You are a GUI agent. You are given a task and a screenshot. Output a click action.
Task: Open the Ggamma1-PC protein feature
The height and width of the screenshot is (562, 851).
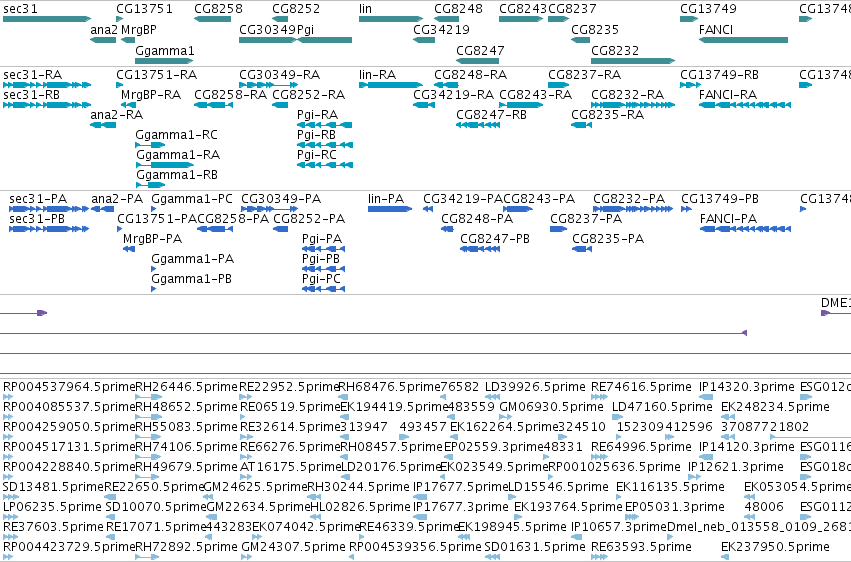click(x=154, y=209)
